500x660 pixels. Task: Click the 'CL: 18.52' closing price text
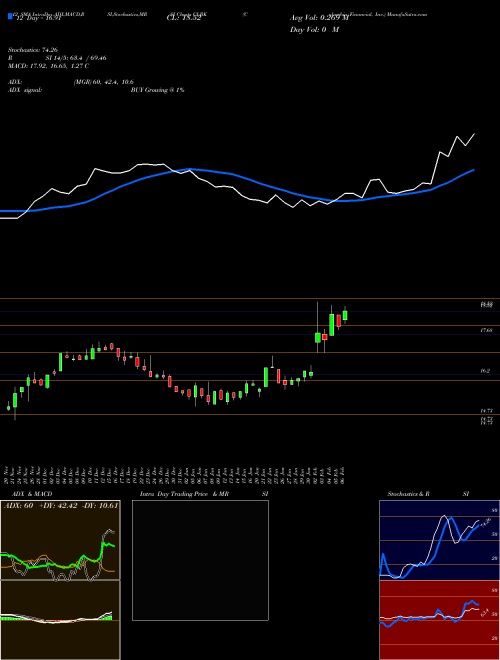pos(184,18)
